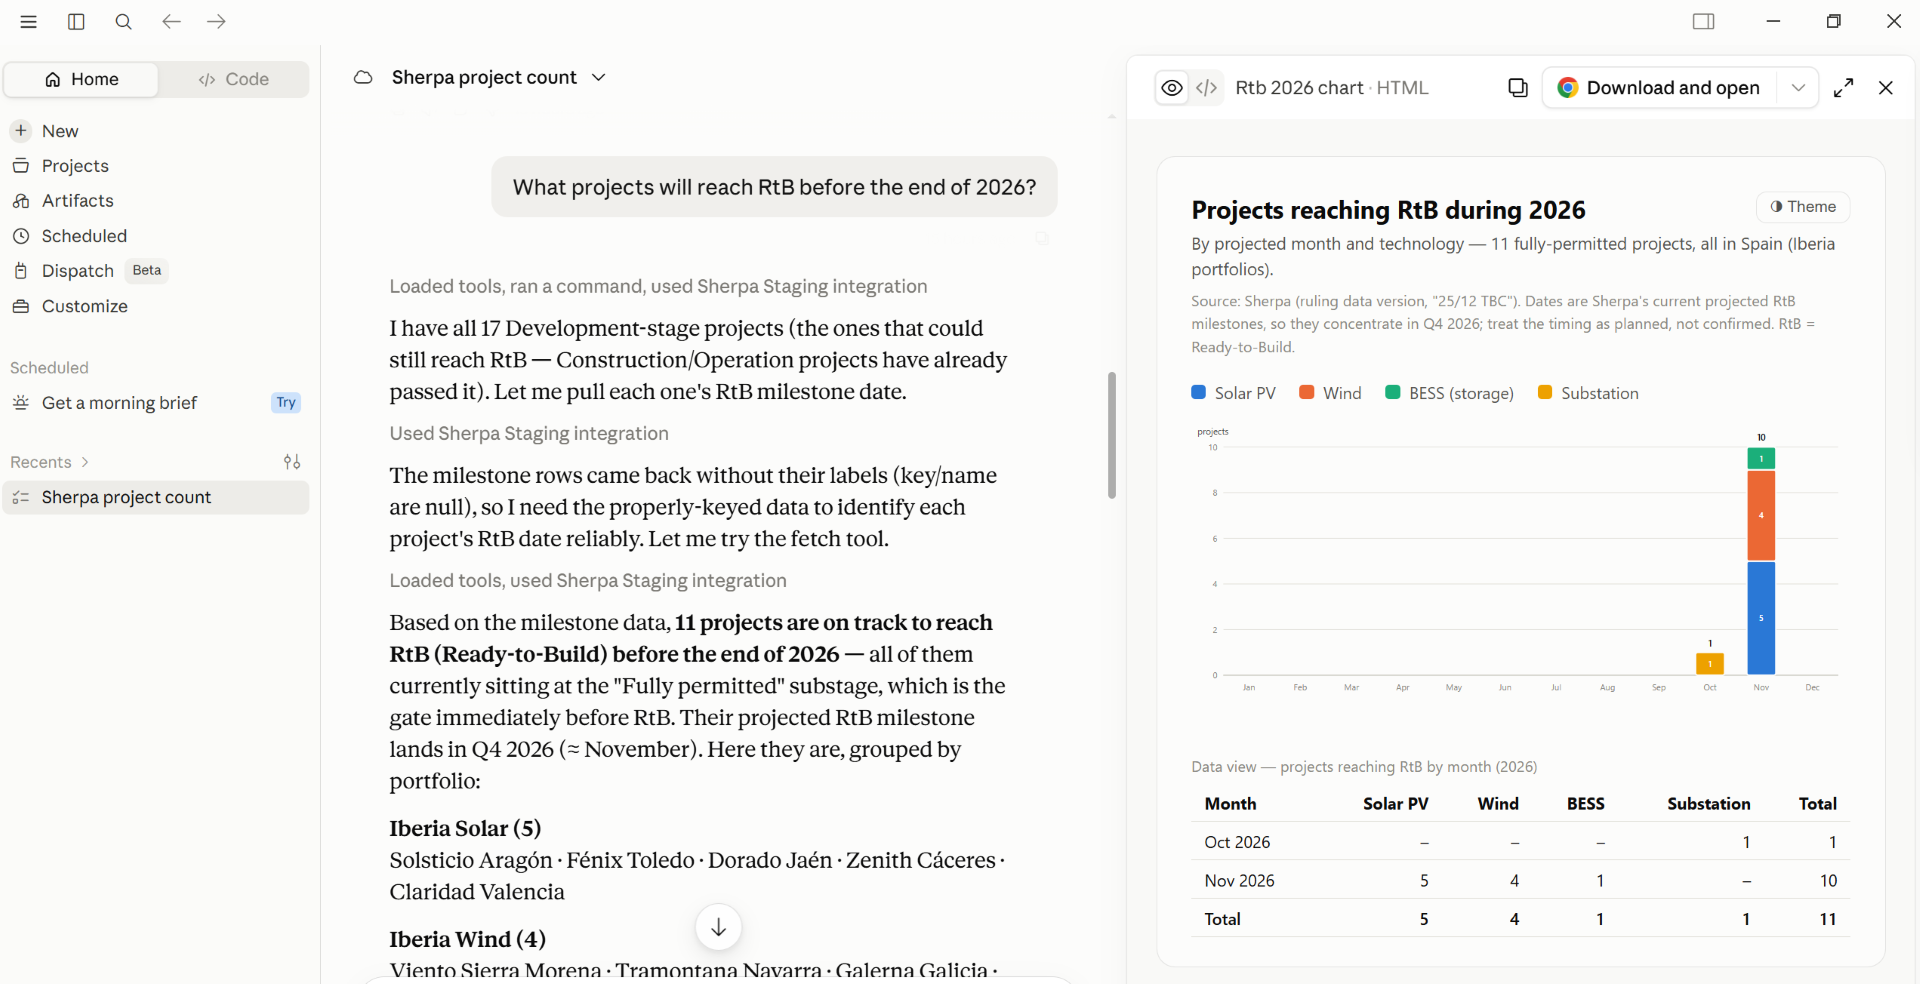The height and width of the screenshot is (984, 1920).
Task: Go forward with the right arrow
Action: point(216,21)
